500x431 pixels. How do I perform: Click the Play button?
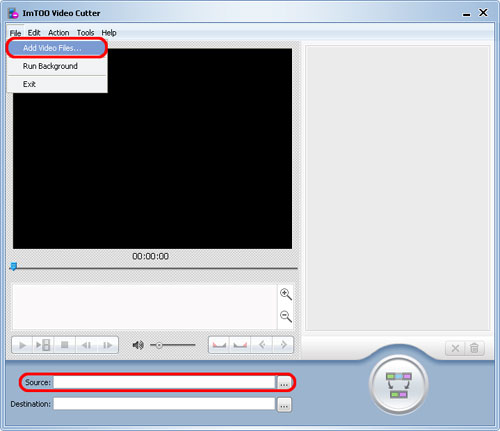tap(22, 345)
